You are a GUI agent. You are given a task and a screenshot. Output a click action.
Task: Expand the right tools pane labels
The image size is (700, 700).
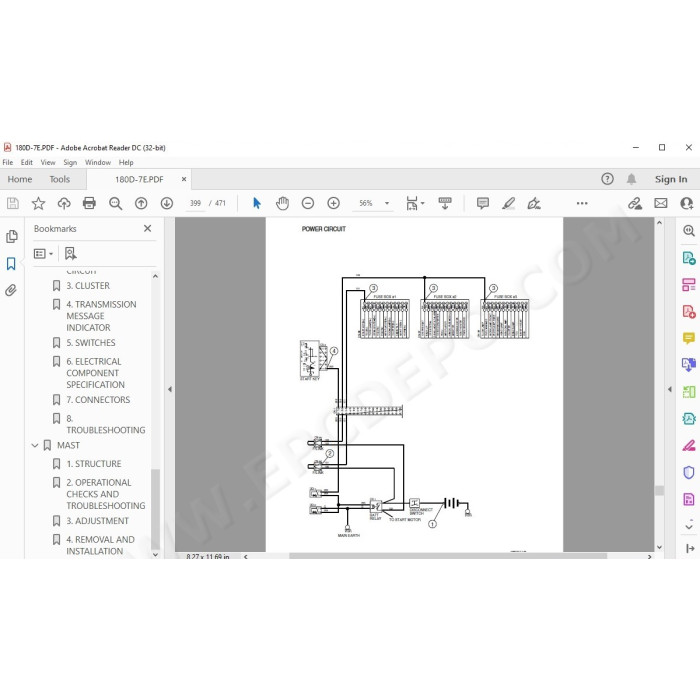689,548
